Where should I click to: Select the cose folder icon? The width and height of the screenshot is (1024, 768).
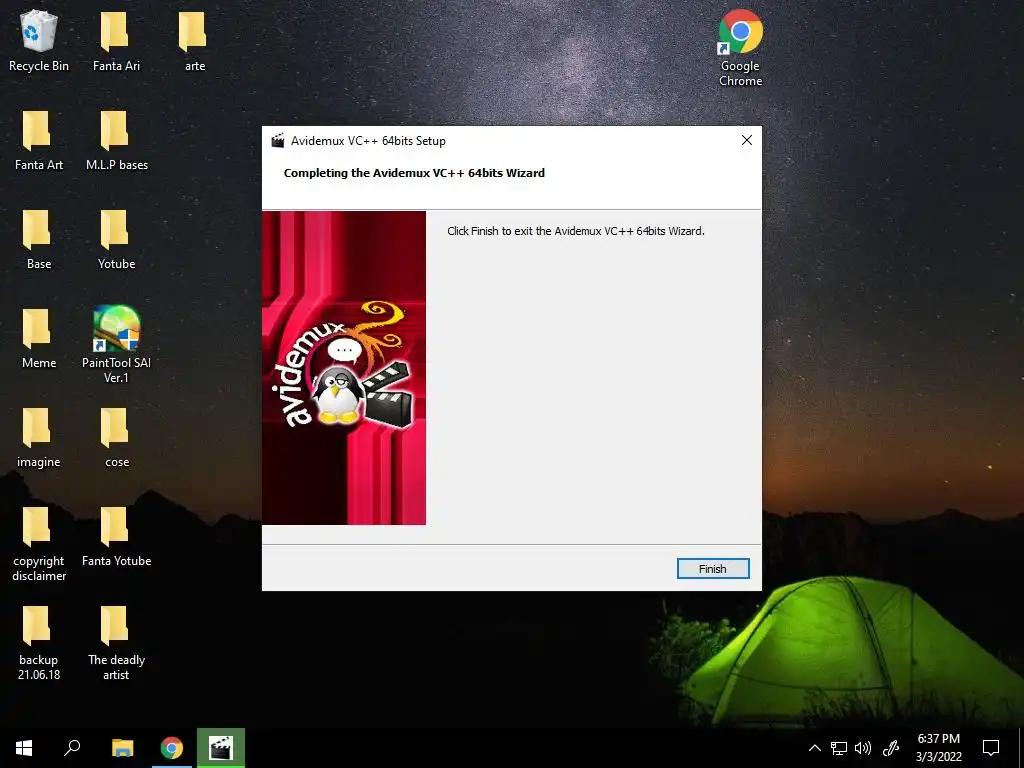116,438
